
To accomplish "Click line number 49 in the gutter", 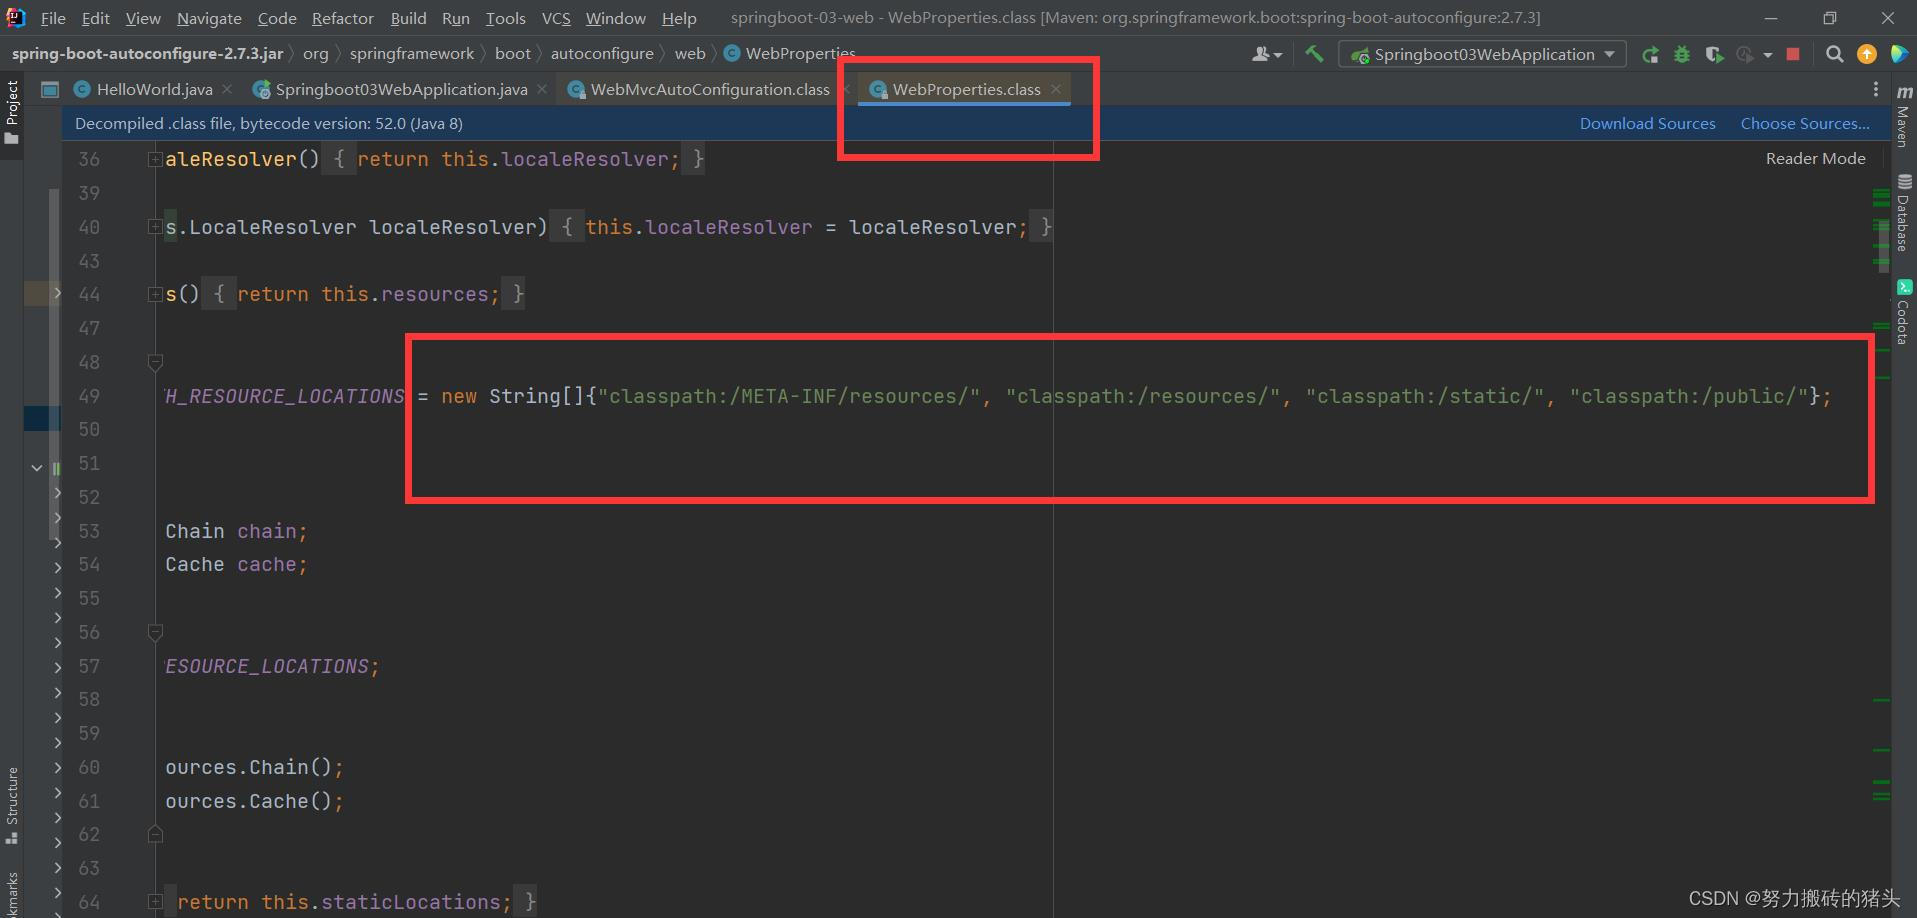I will coord(89,396).
